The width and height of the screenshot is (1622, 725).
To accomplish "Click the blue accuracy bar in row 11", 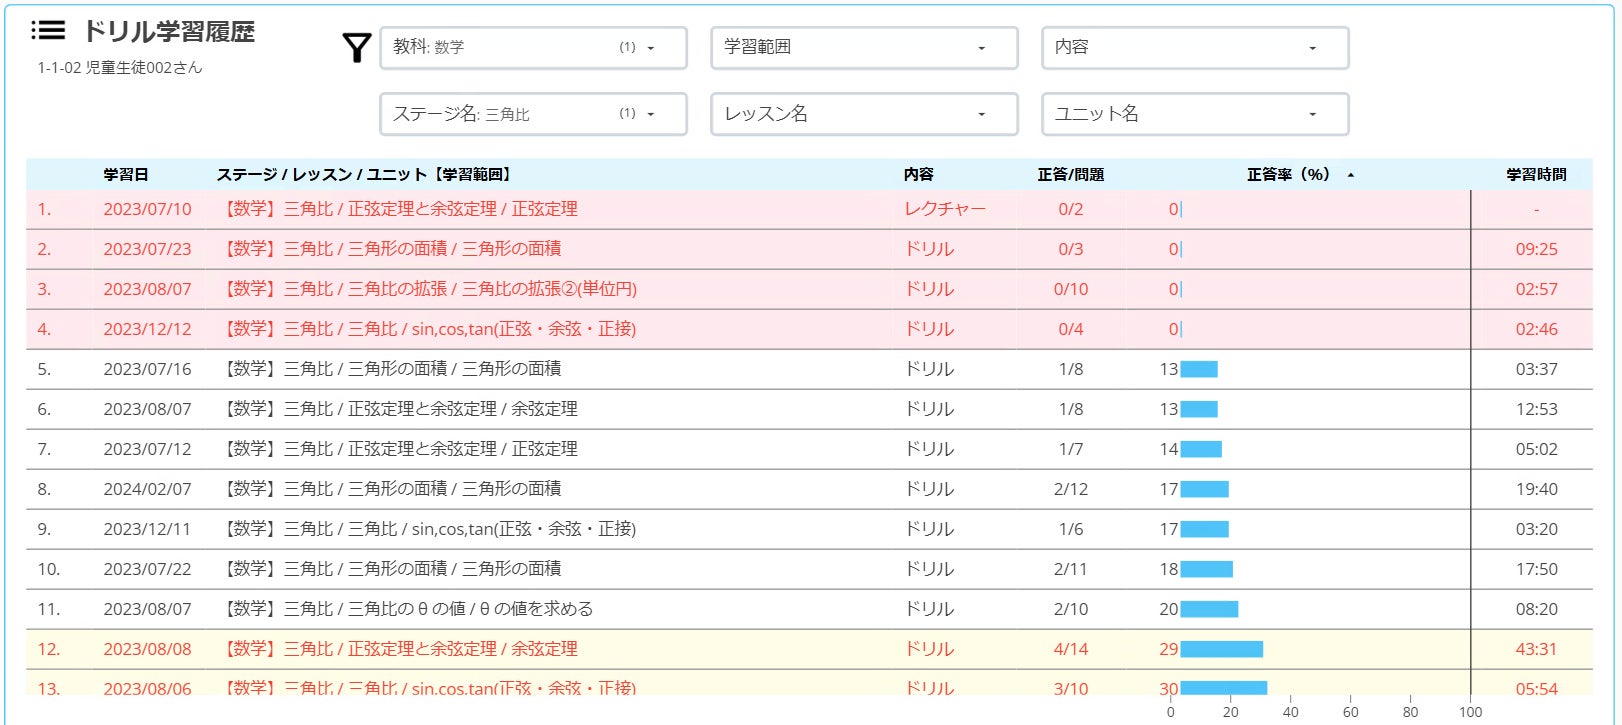I will (1209, 609).
